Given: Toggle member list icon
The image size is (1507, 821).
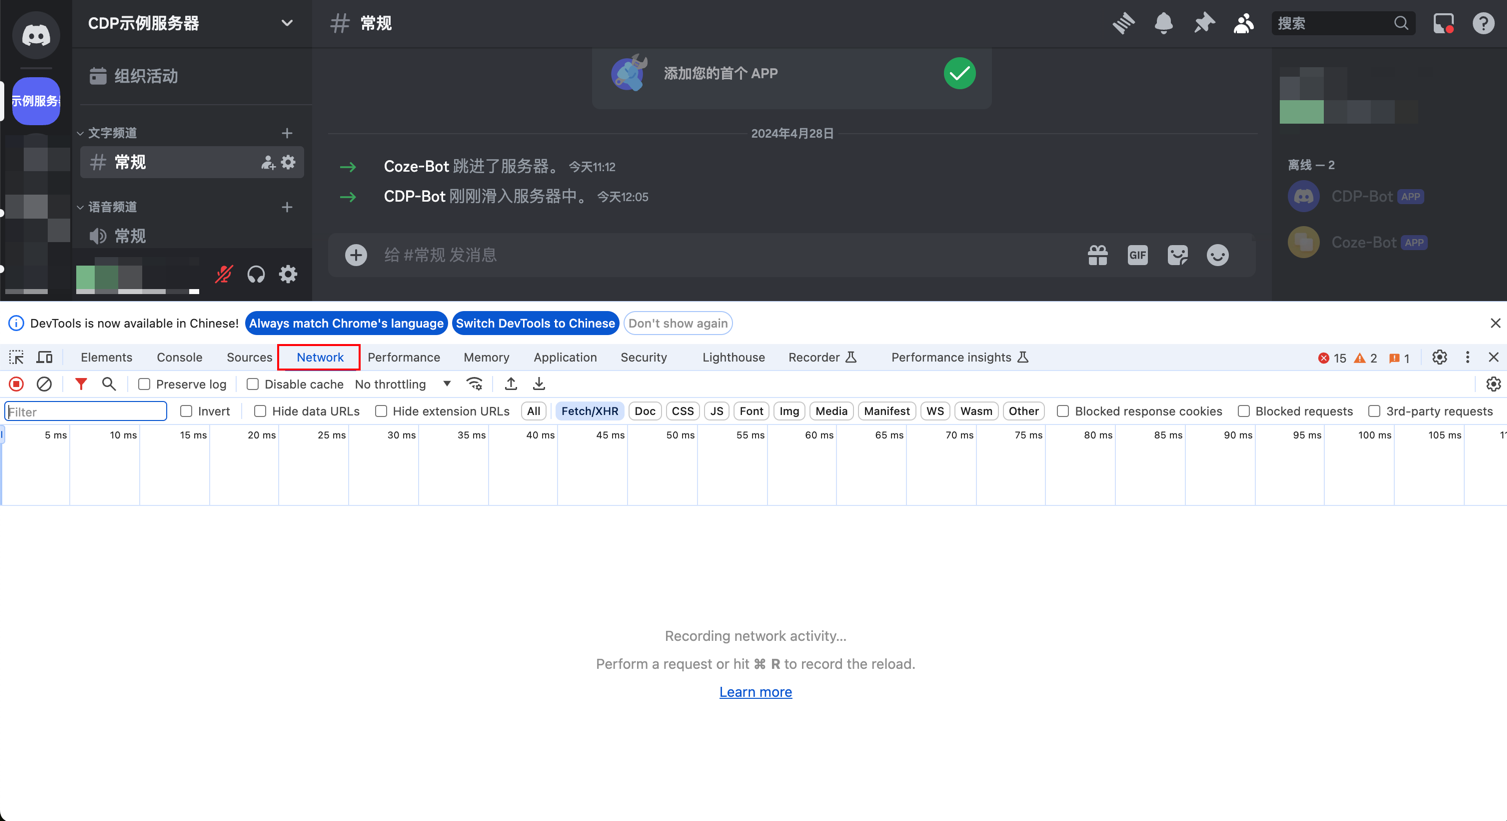Looking at the screenshot, I should 1244,23.
